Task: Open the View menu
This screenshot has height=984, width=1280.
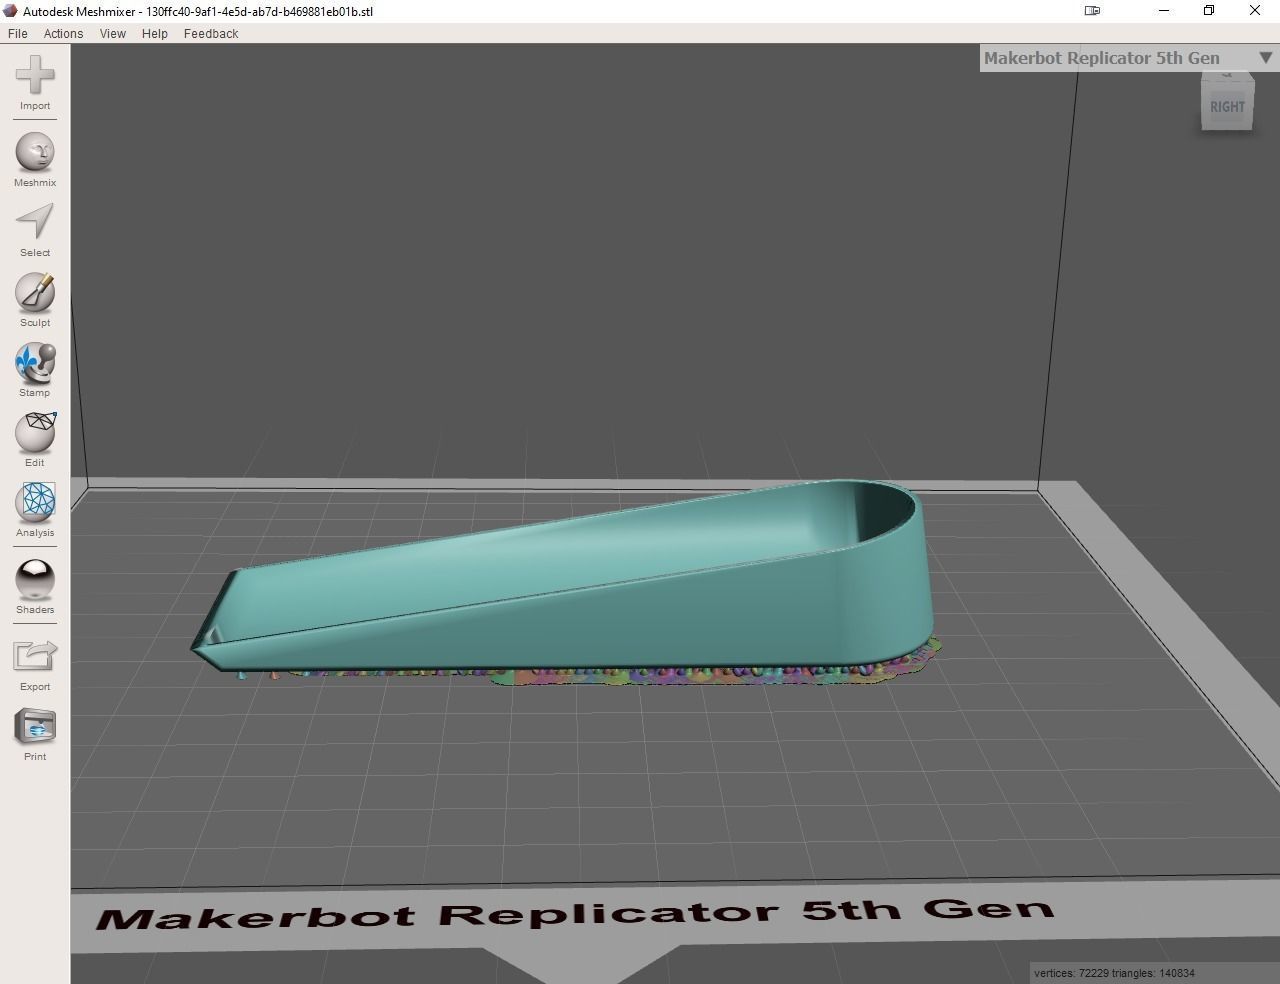Action: (x=113, y=33)
